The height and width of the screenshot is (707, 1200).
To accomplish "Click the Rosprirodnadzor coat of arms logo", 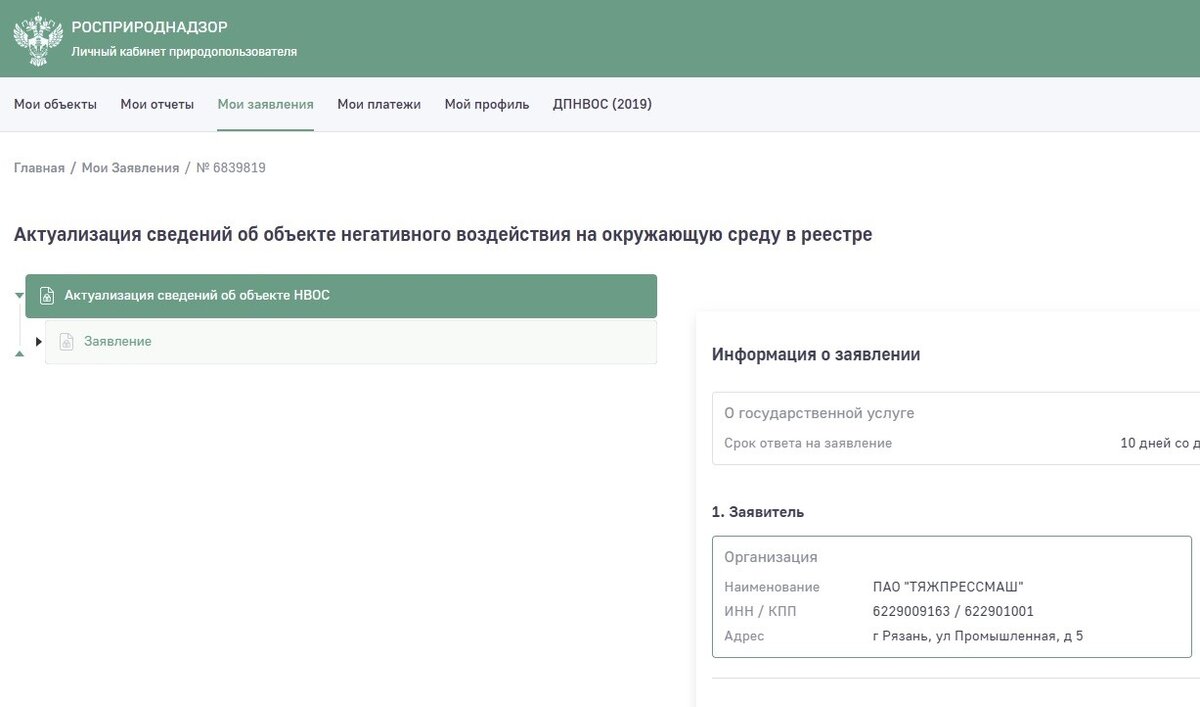I will tap(36, 38).
